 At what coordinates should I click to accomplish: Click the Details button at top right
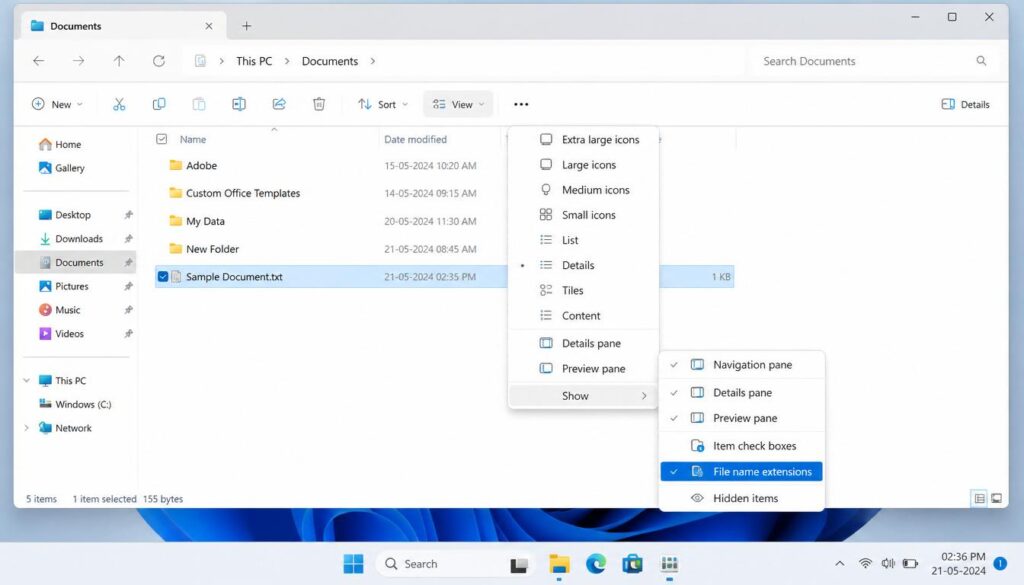(965, 104)
